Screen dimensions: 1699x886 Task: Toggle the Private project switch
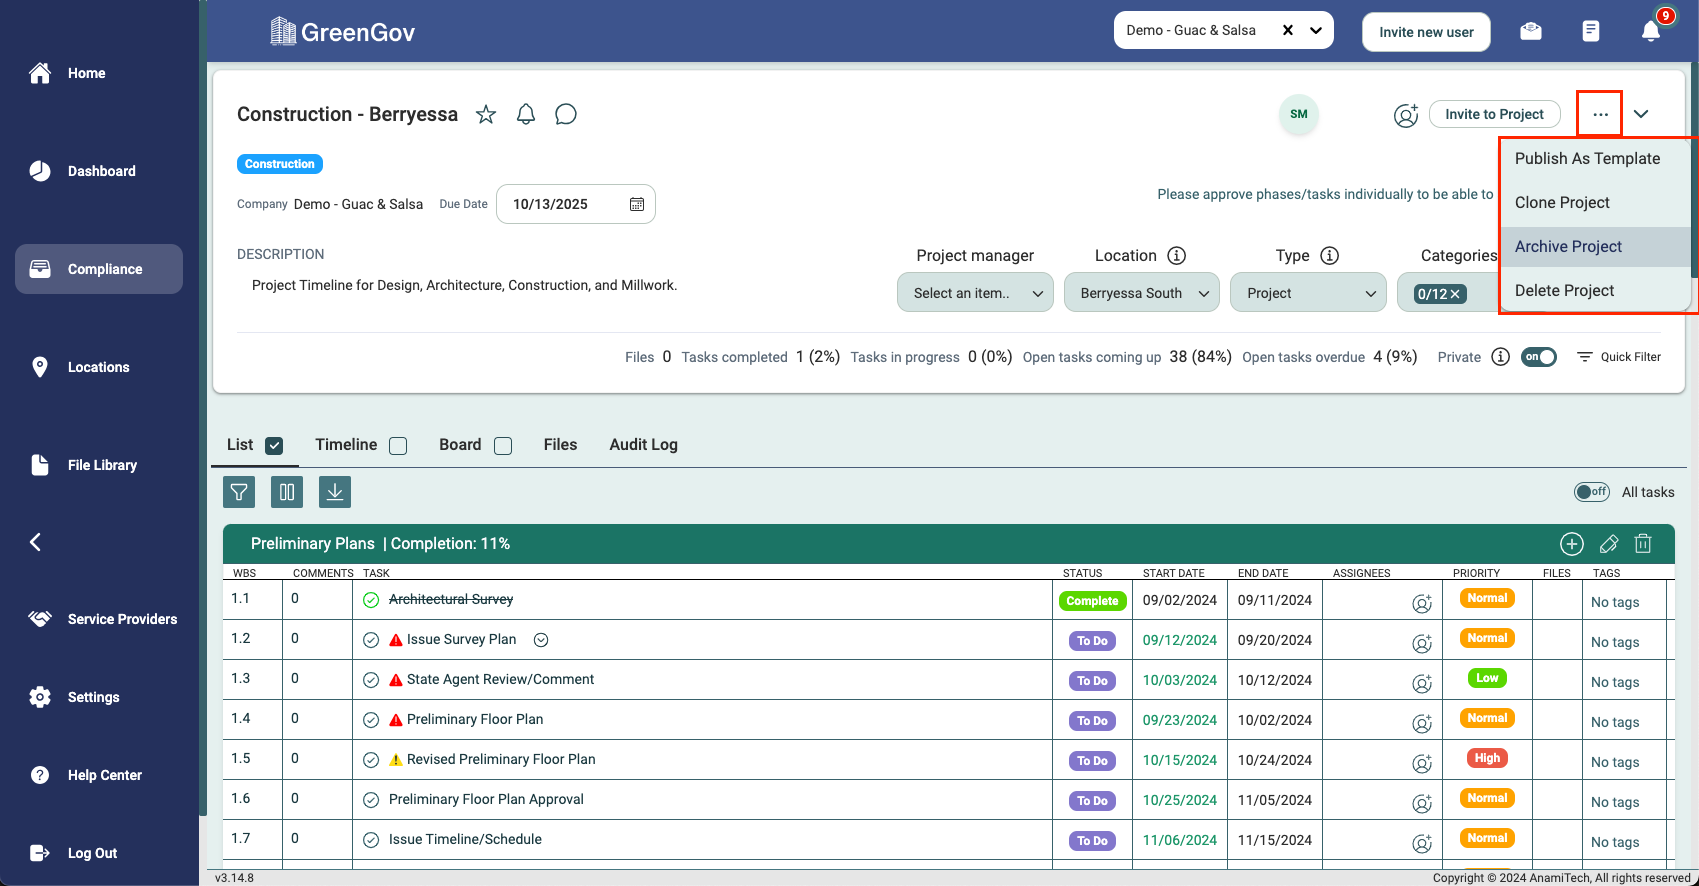[x=1538, y=357]
